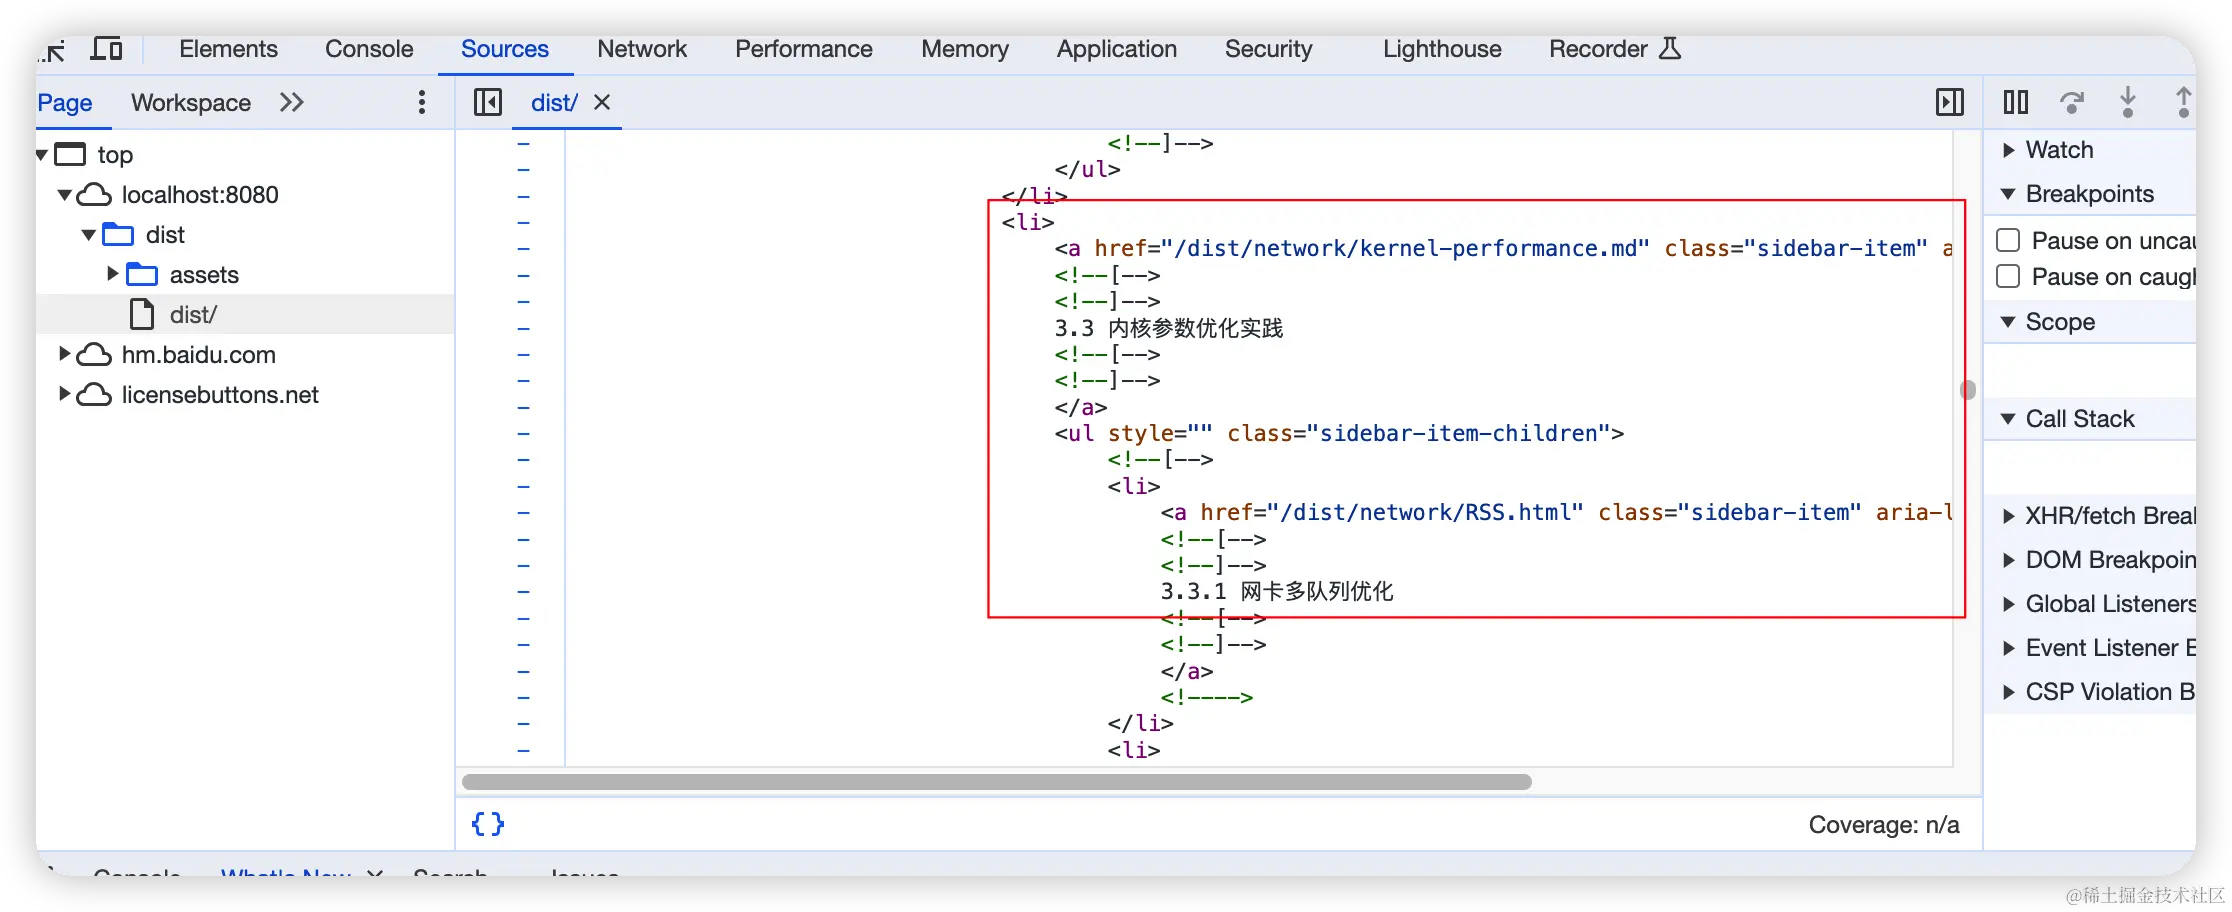This screenshot has width=2232, height=912.
Task: Expand the hm.baidu.com tree node
Action: (64, 354)
